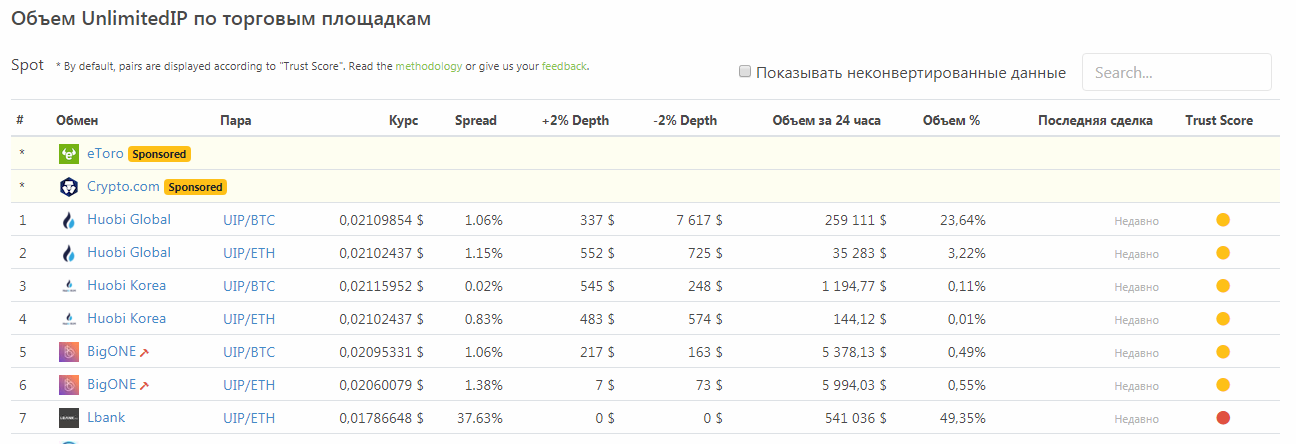Open UIP/ETH pair link for Lbank
Screen dimensions: 1296x444
pyautogui.click(x=249, y=418)
